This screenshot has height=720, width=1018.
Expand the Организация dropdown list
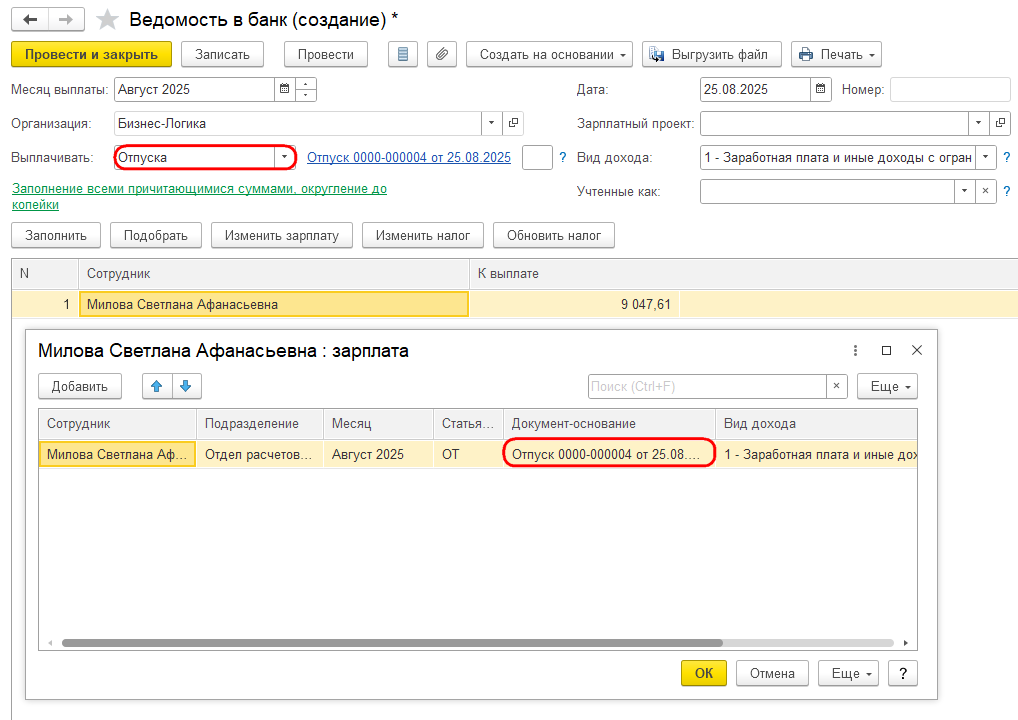click(491, 123)
